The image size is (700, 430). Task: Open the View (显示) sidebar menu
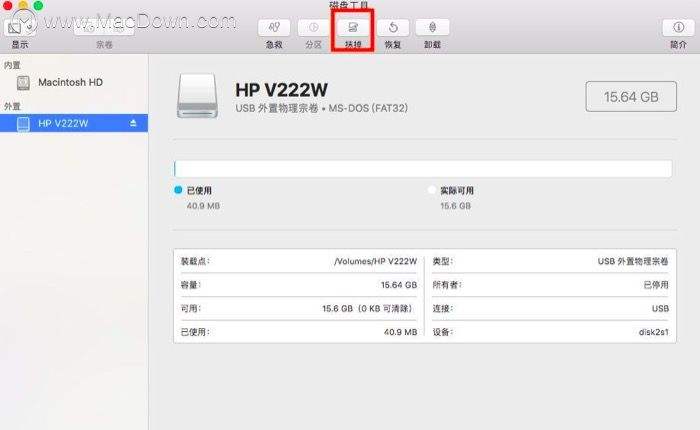pyautogui.click(x=20, y=28)
